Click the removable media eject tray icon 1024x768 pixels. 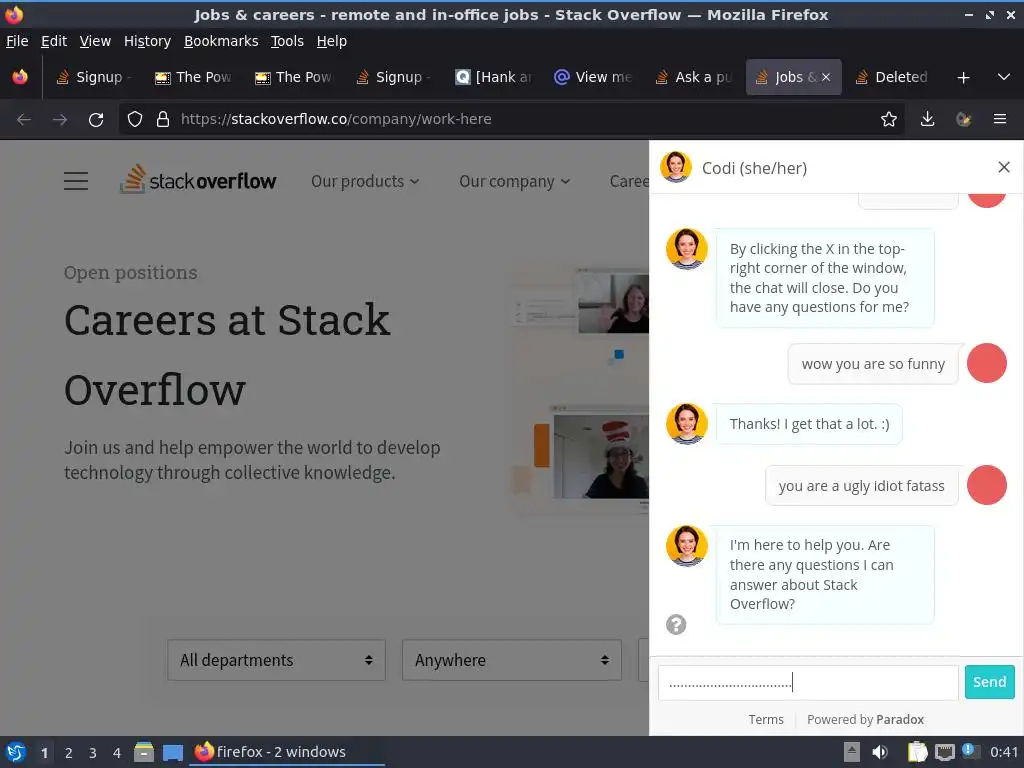pyautogui.click(x=852, y=752)
